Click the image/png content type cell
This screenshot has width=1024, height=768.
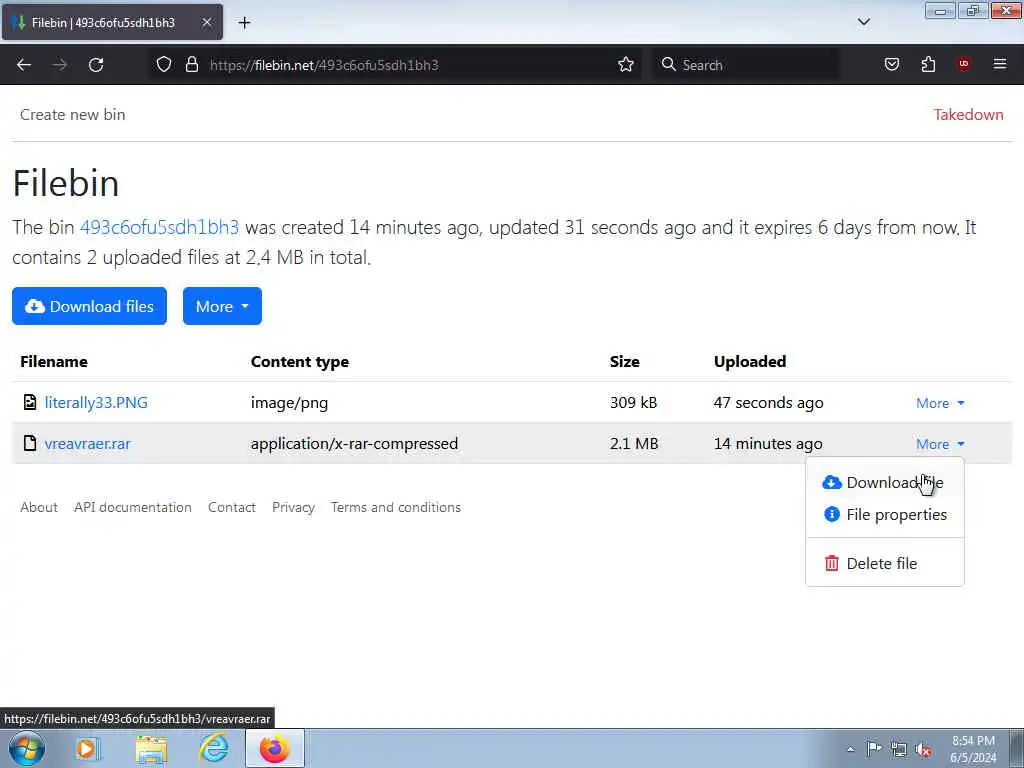(x=289, y=402)
